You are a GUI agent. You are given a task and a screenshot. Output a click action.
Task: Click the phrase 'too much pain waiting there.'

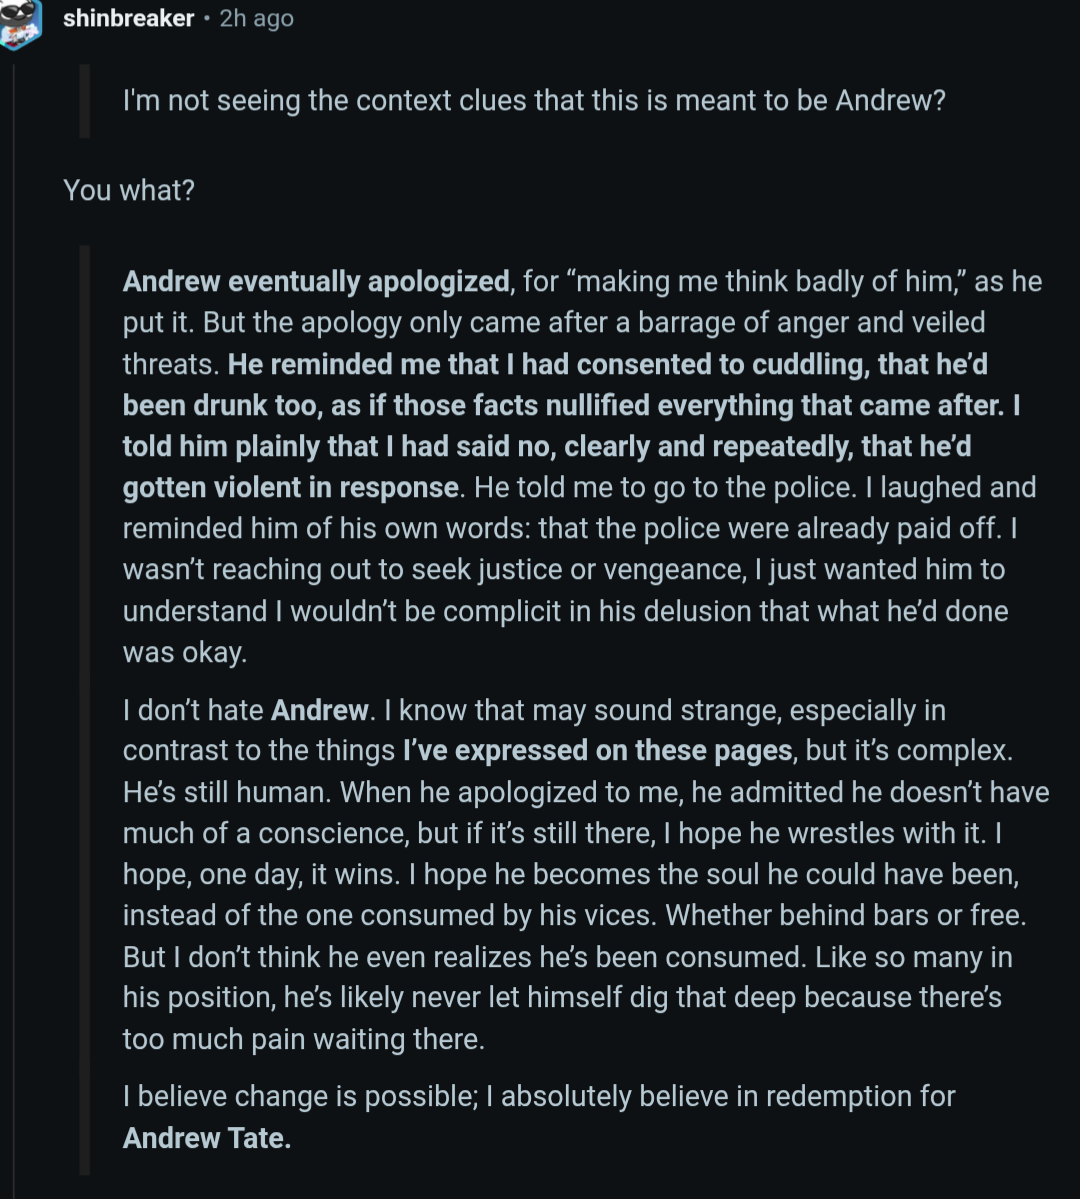(304, 1040)
